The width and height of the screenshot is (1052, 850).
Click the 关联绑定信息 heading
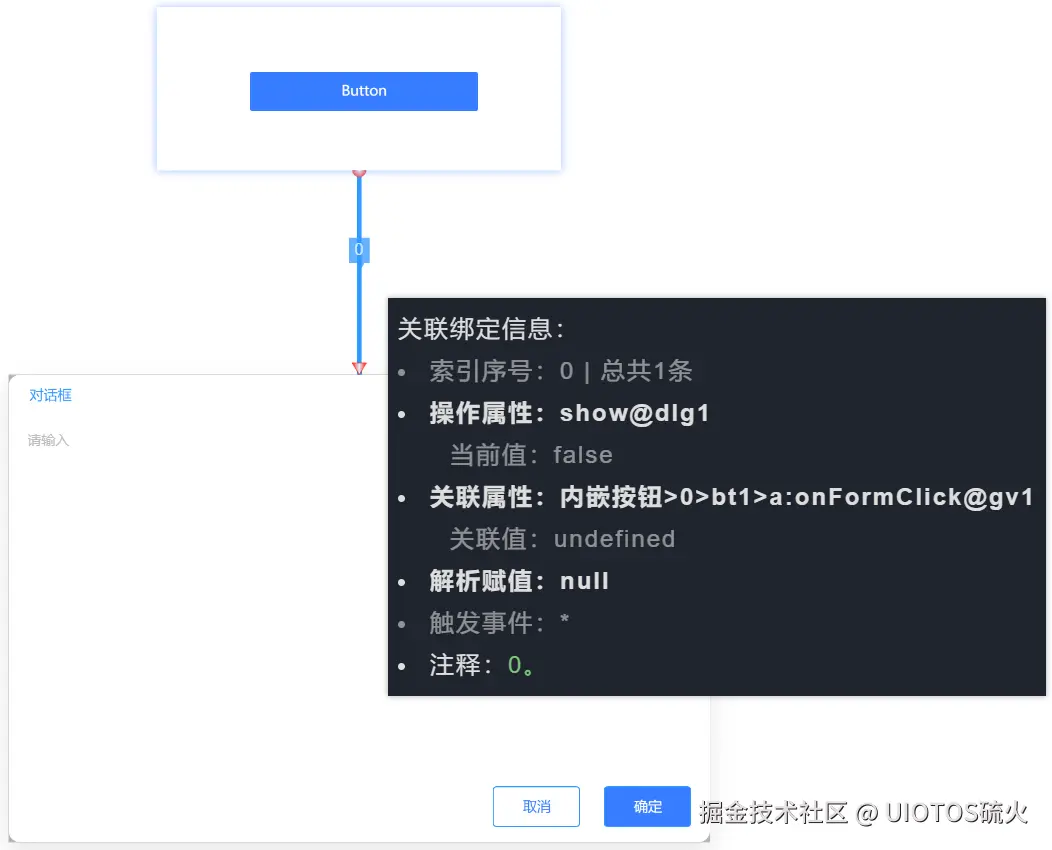point(481,329)
